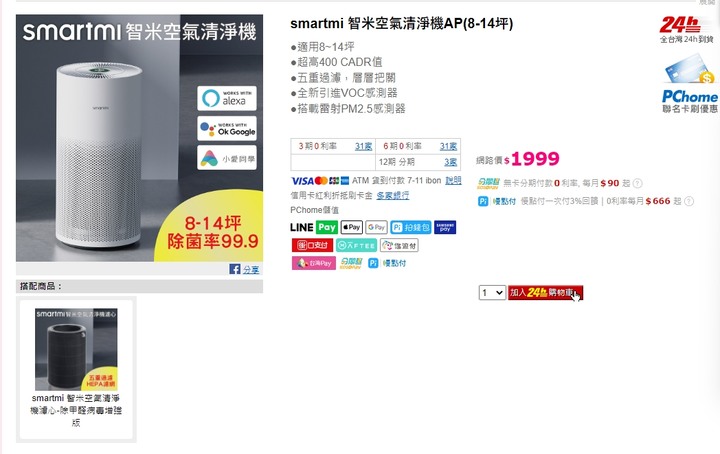
Task: Click the Samsung Pay icon
Action: 445,227
